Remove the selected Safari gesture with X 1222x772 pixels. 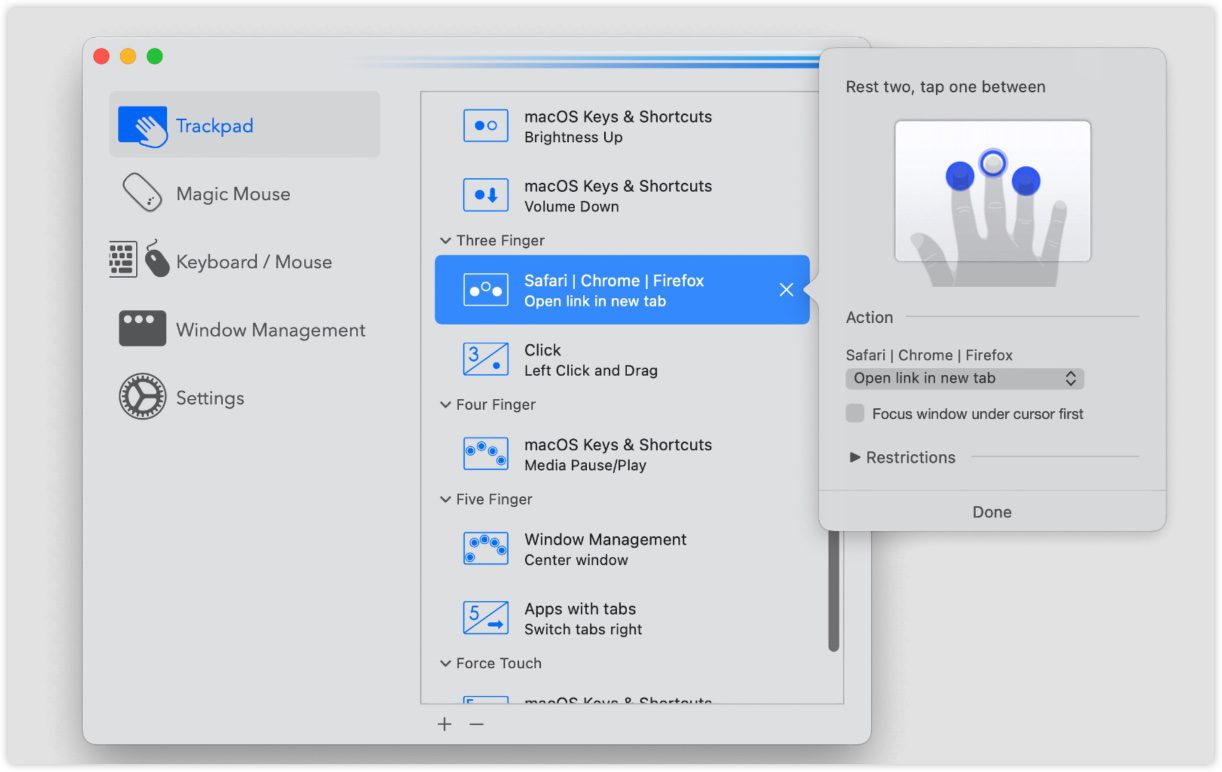[x=786, y=290]
